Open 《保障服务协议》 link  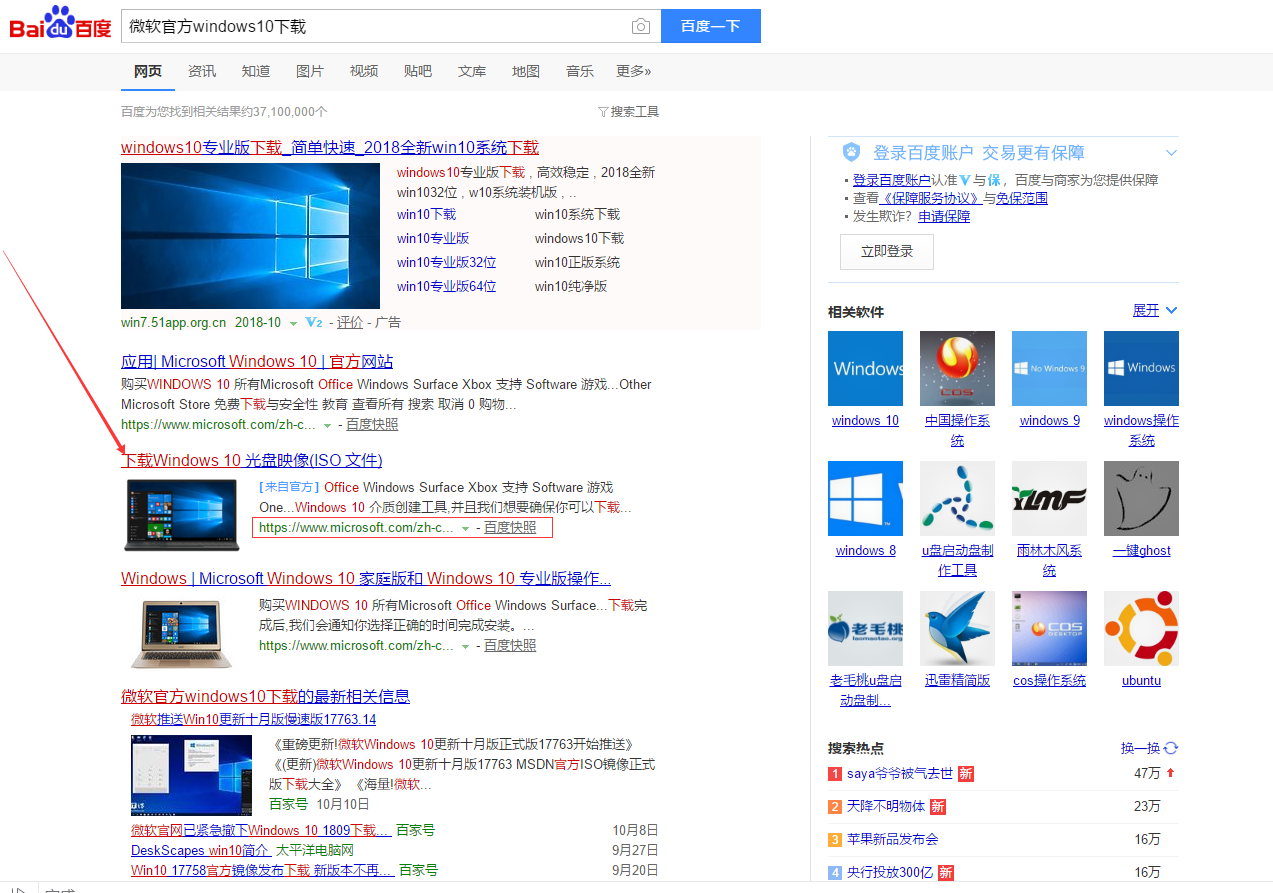[931, 198]
